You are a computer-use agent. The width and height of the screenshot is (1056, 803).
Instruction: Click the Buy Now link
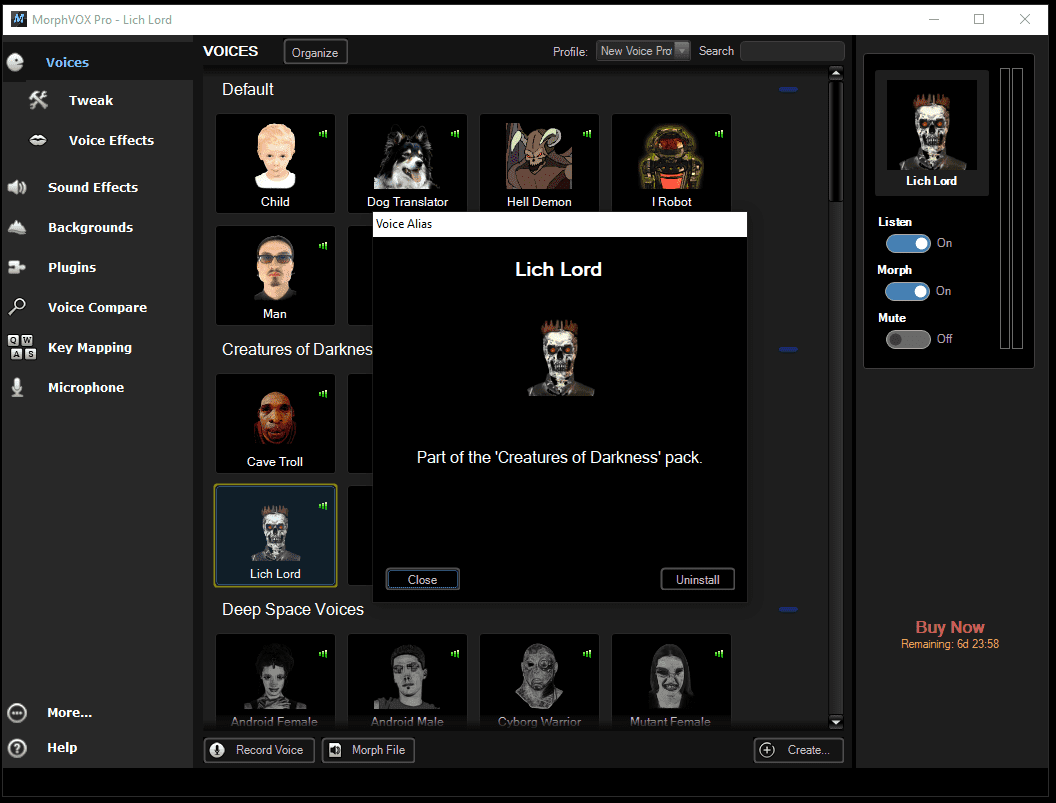(950, 627)
